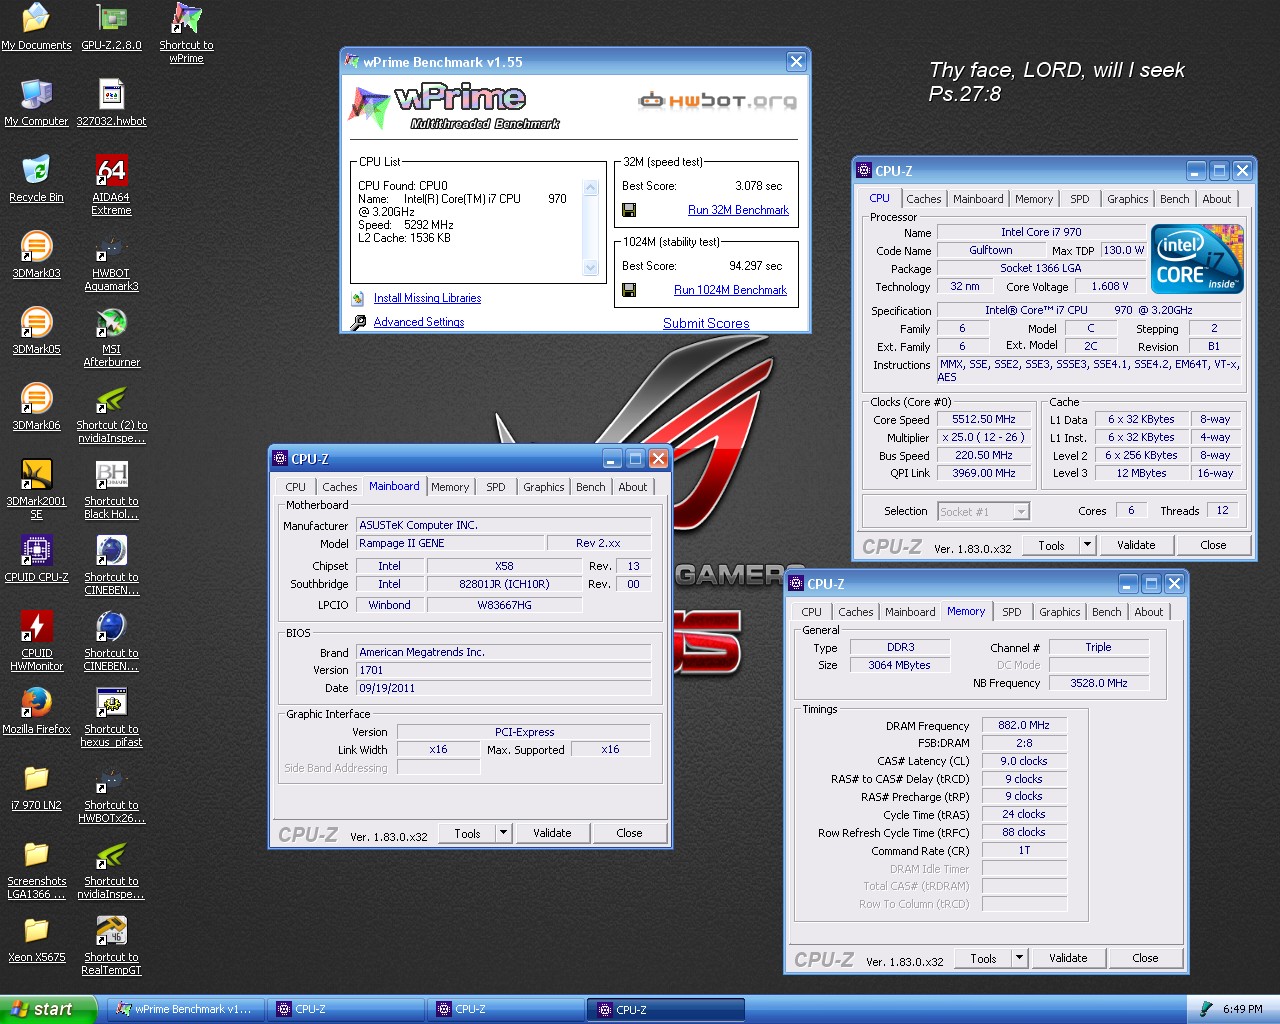Select the Shortcut to HWBOTx265 icon
This screenshot has height=1024, width=1280.
point(111,793)
